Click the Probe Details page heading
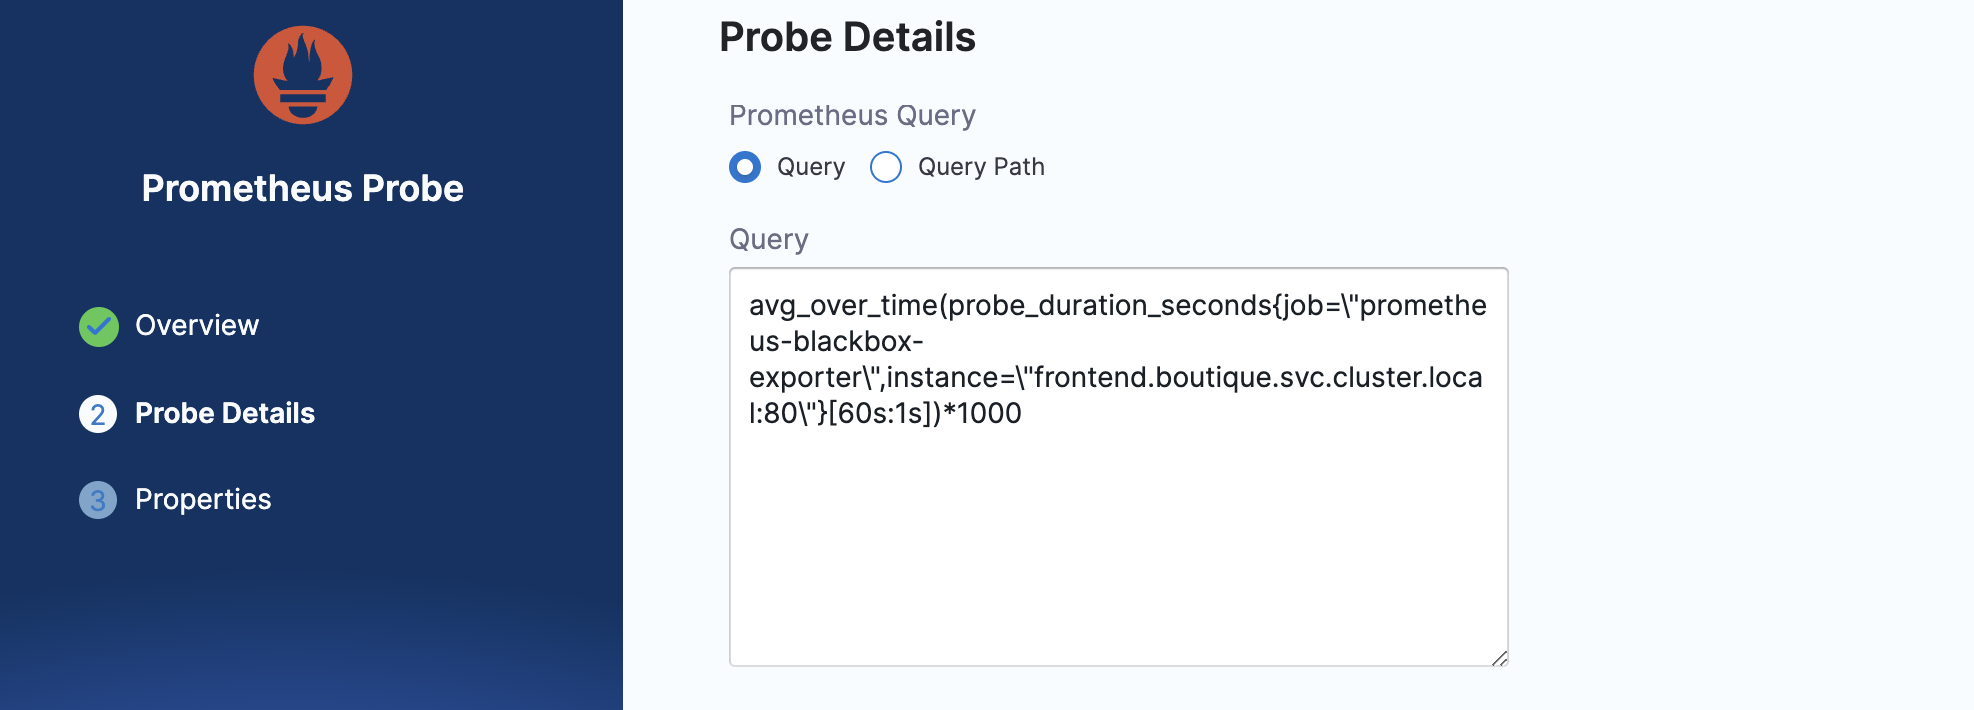1974x710 pixels. tap(847, 38)
